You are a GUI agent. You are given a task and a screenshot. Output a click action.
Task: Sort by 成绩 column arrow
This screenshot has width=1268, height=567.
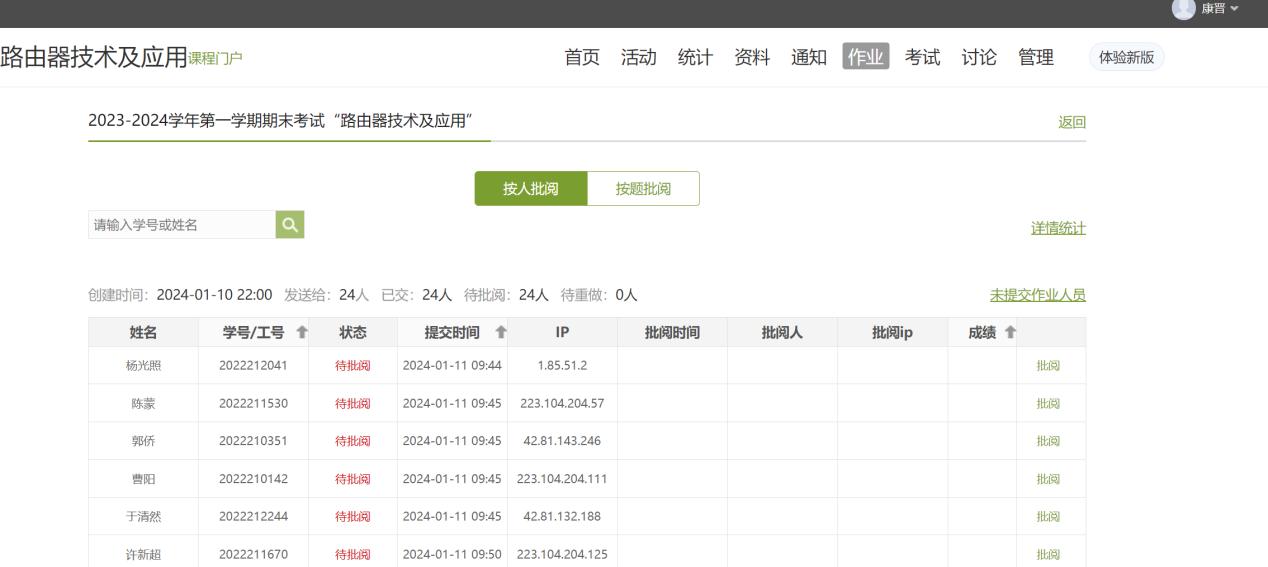click(1009, 333)
